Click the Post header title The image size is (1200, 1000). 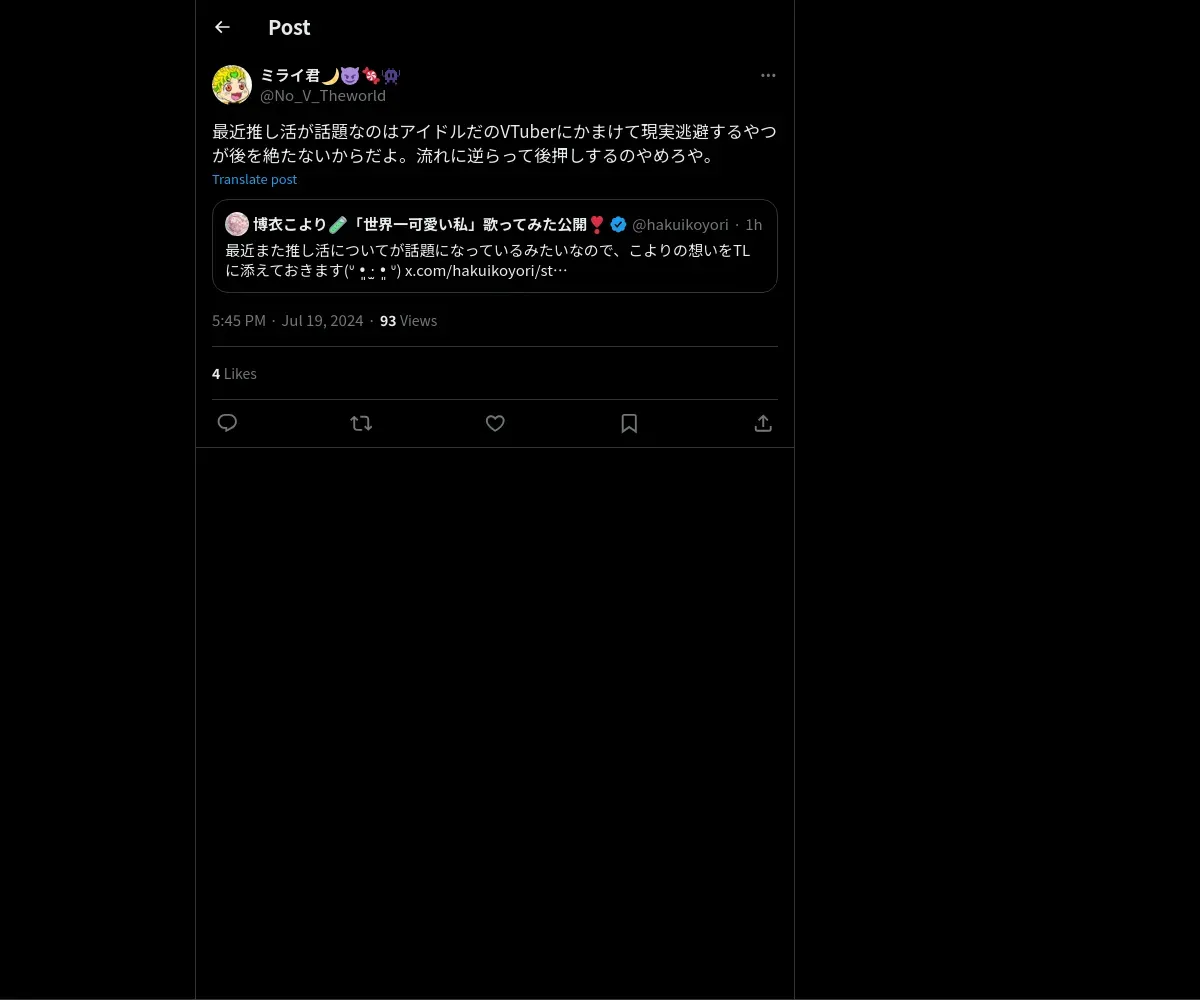tap(289, 27)
